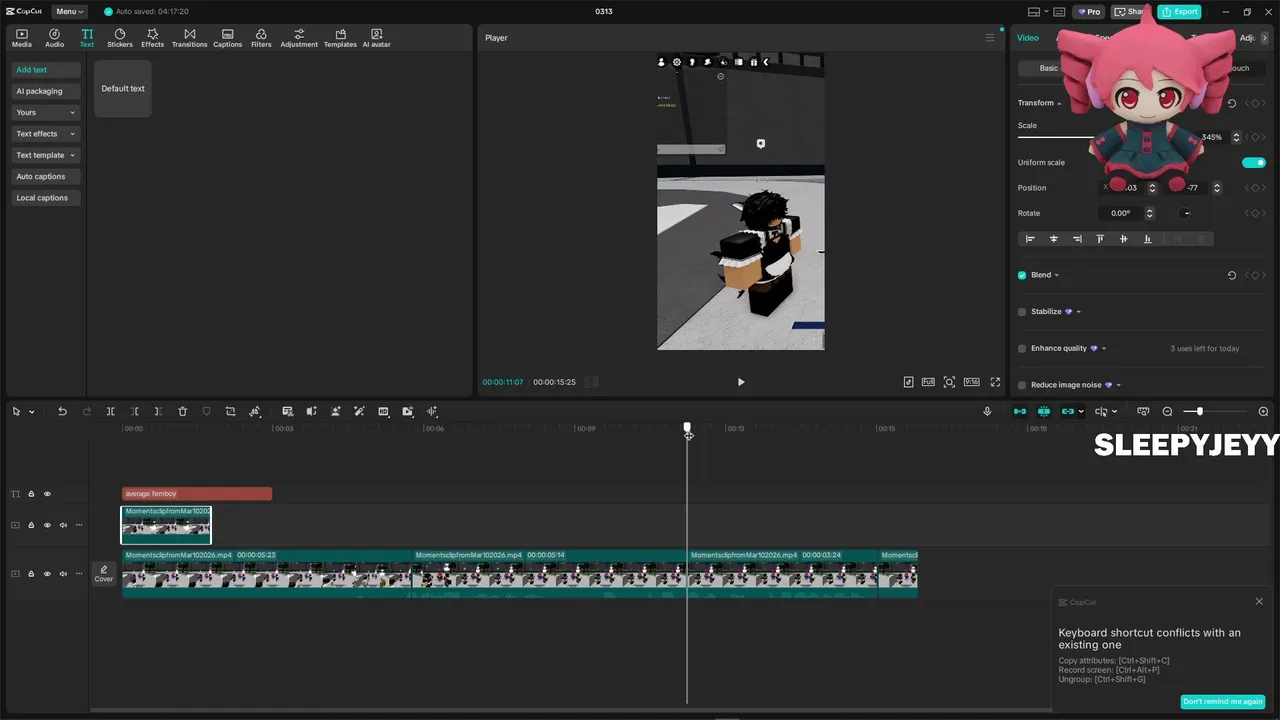This screenshot has height=720, width=1280.
Task: Click the Zoom out timeline magnifier icon
Action: coord(1167,411)
